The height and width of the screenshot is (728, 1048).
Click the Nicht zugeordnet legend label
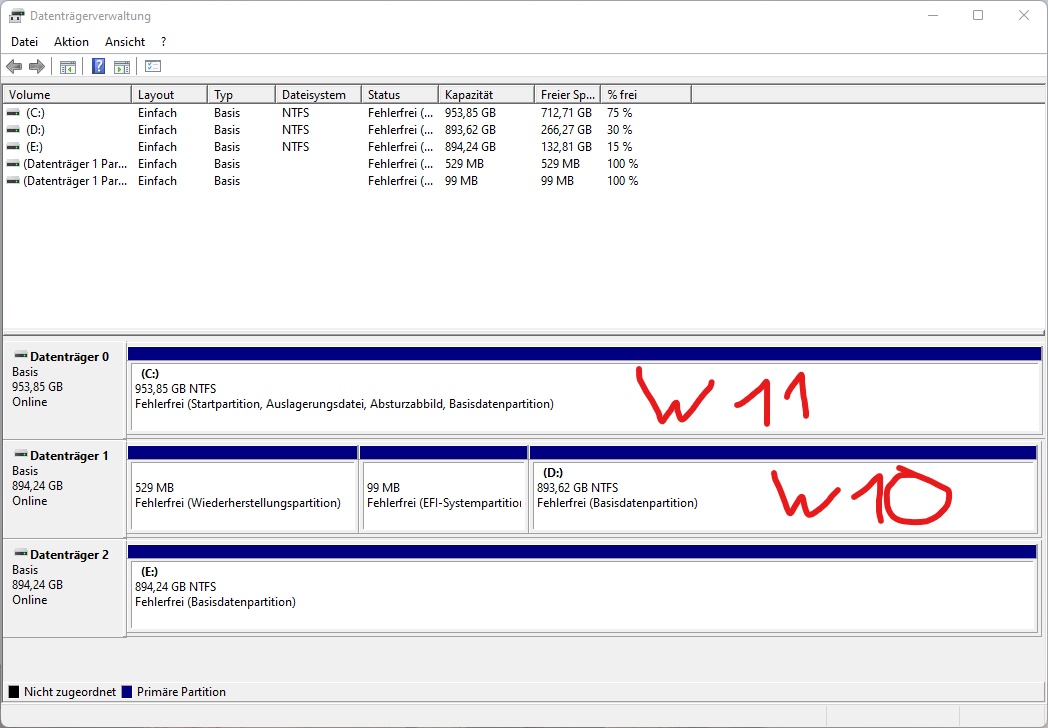[x=70, y=692]
